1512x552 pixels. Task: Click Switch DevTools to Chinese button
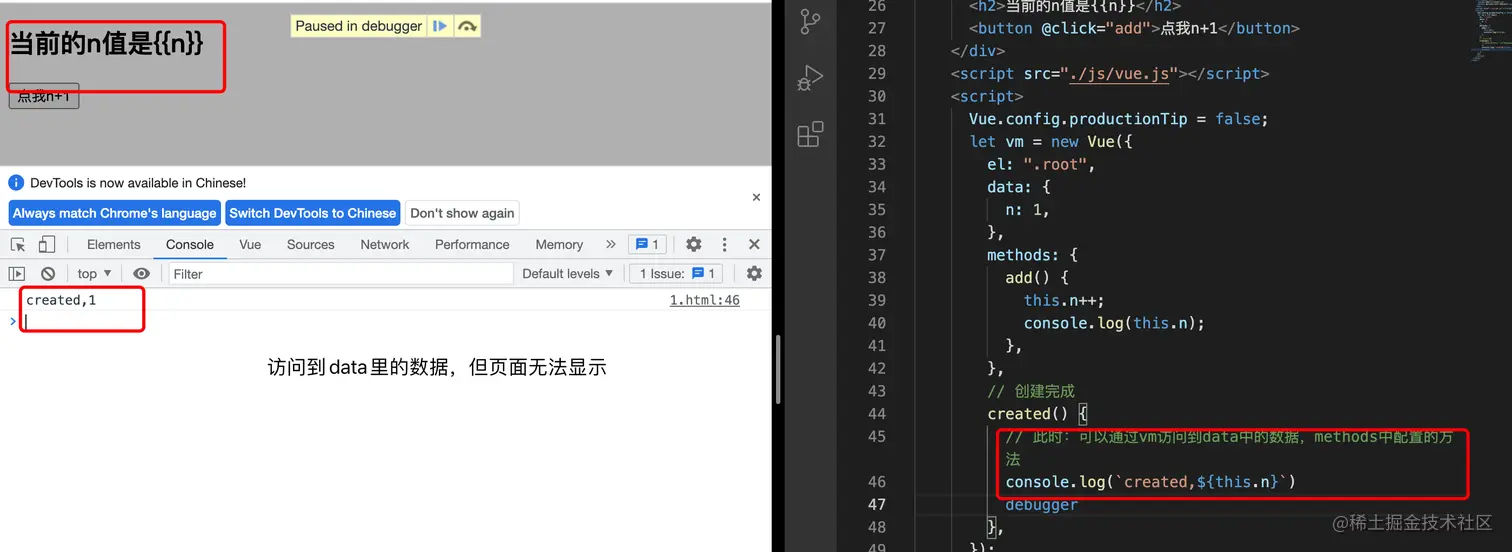[x=312, y=213]
